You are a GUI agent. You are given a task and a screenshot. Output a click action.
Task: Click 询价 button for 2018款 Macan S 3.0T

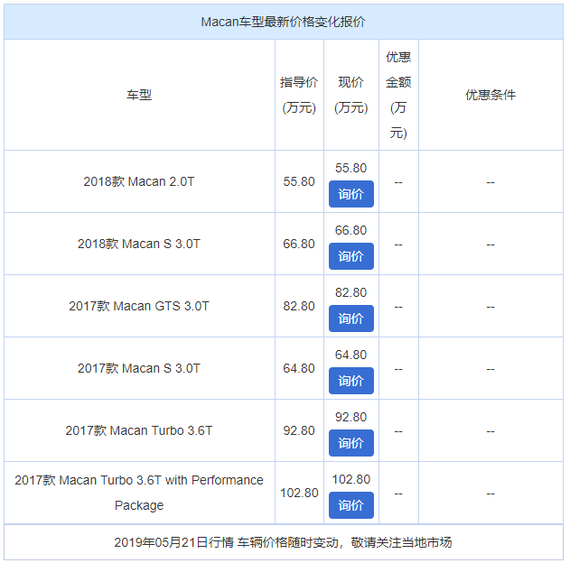pyautogui.click(x=351, y=256)
